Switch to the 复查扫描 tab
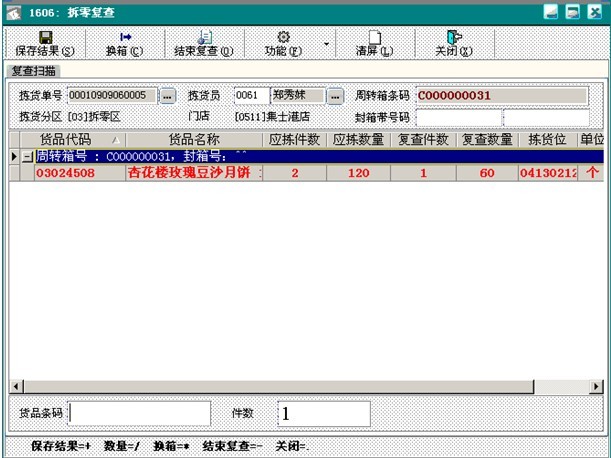The width and height of the screenshot is (611, 458). coord(34,71)
